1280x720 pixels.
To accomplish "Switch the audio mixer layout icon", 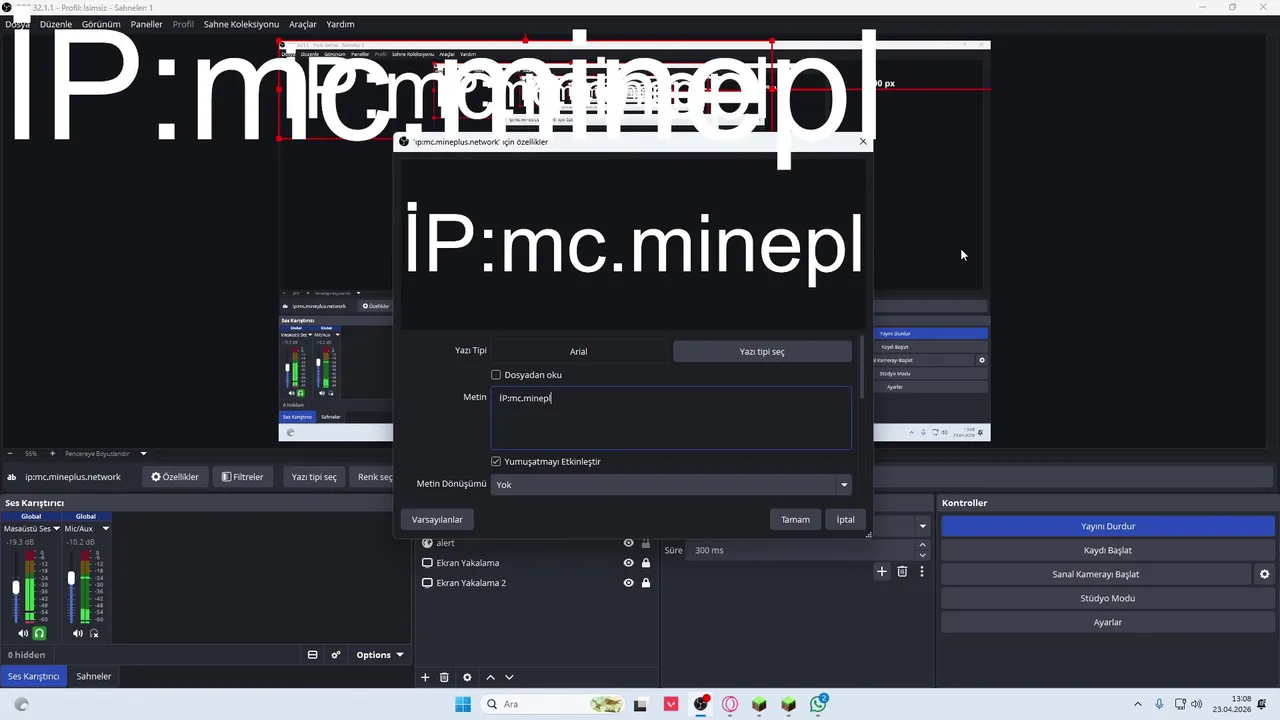I will tap(312, 655).
